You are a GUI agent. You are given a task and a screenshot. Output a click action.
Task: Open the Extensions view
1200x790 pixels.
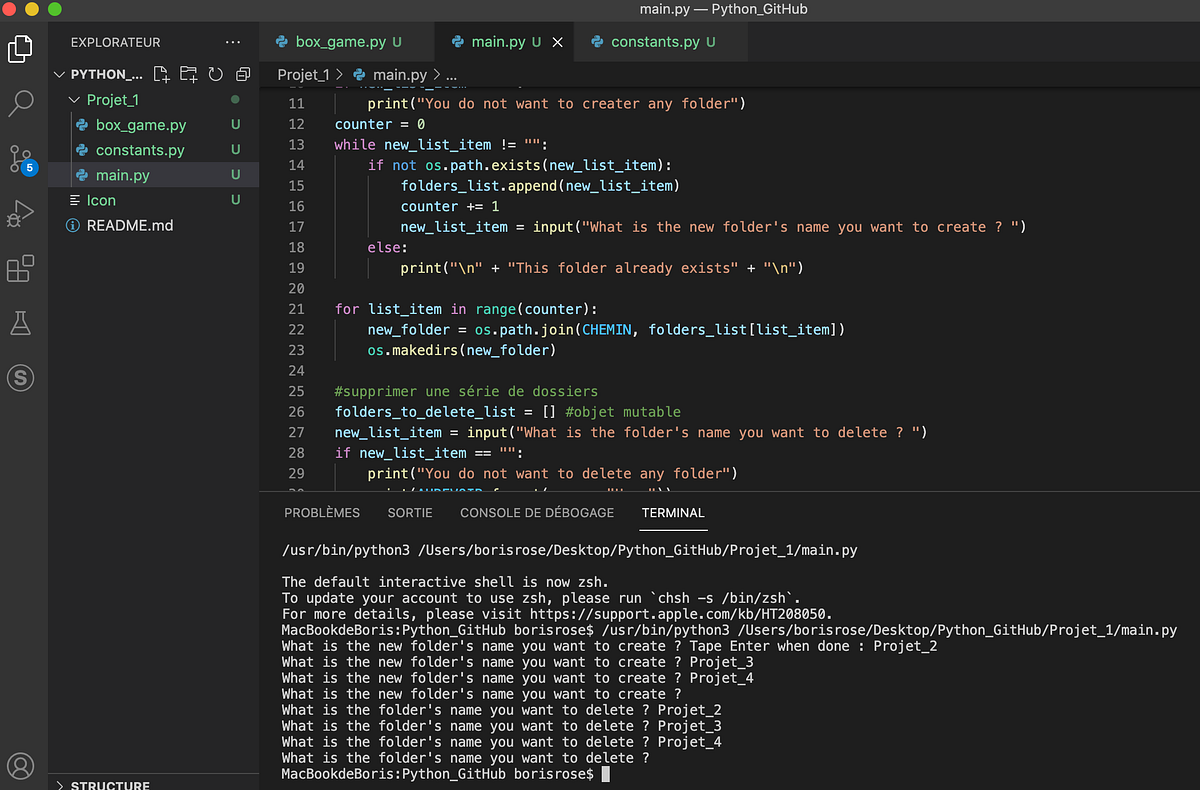22,267
